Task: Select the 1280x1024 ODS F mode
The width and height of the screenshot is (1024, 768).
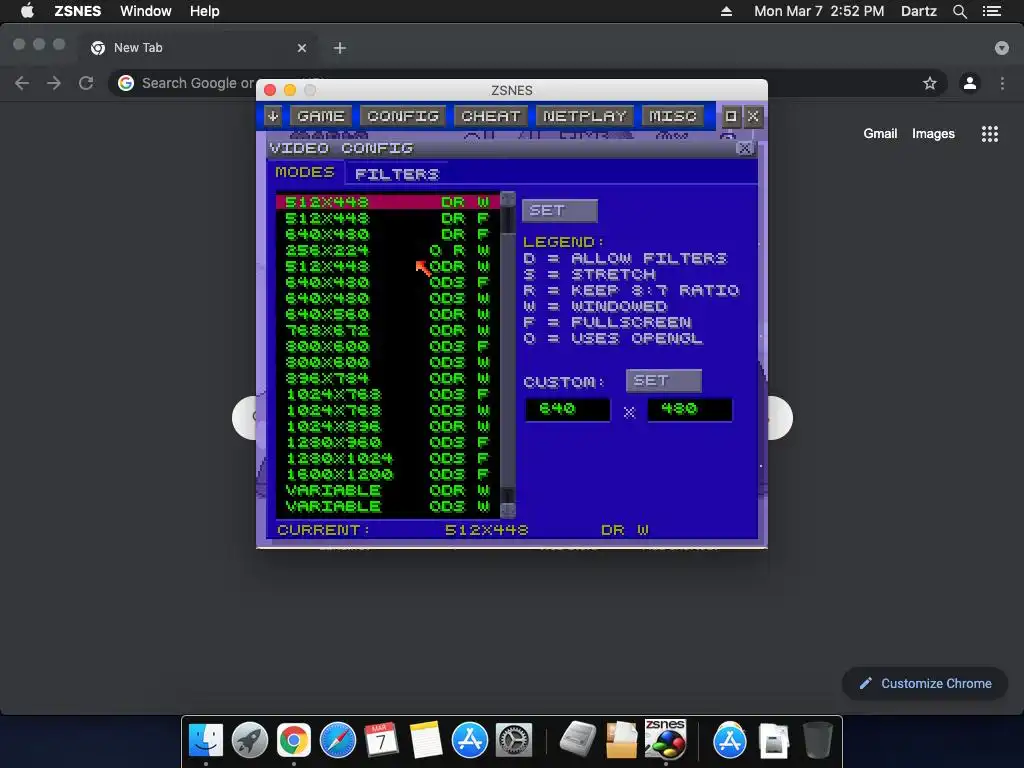Action: (388, 458)
